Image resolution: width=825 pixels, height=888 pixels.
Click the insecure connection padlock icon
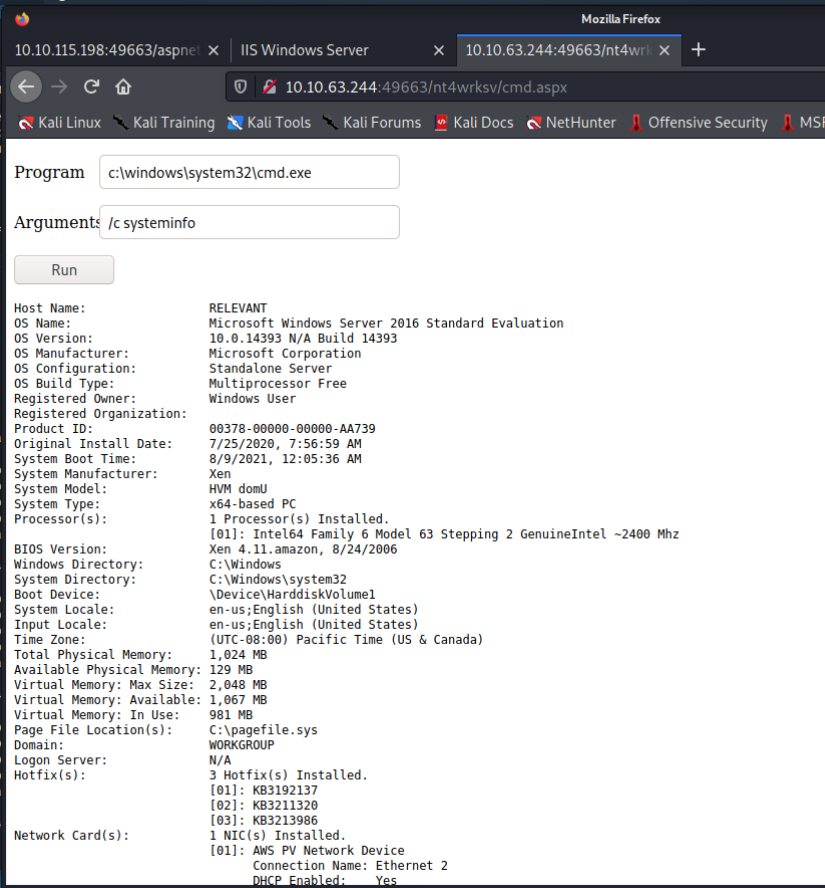[268, 87]
